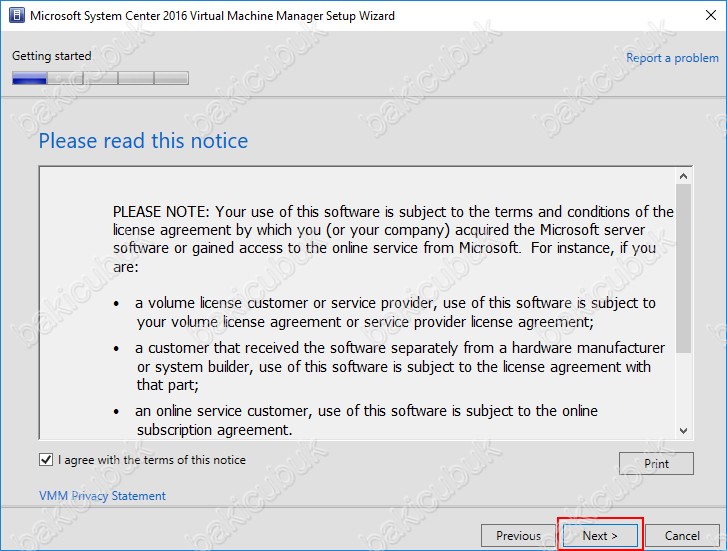Viewport: 727px width, 551px height.
Task: Toggle the agree with terms checkbox
Action: 46,460
